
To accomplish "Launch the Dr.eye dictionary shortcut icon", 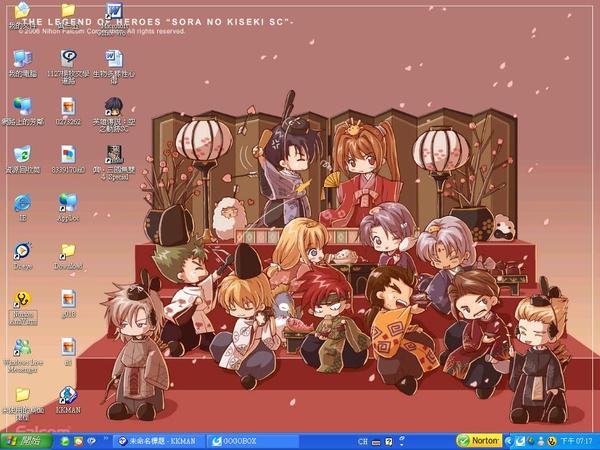I will [x=23, y=251].
